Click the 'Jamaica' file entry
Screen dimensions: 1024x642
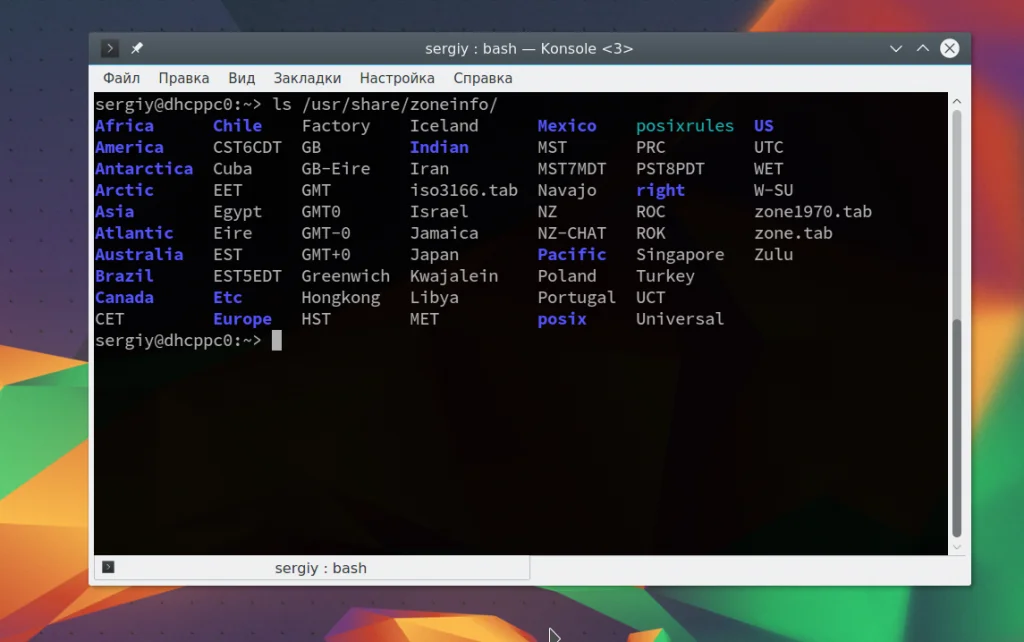pyautogui.click(x=444, y=233)
